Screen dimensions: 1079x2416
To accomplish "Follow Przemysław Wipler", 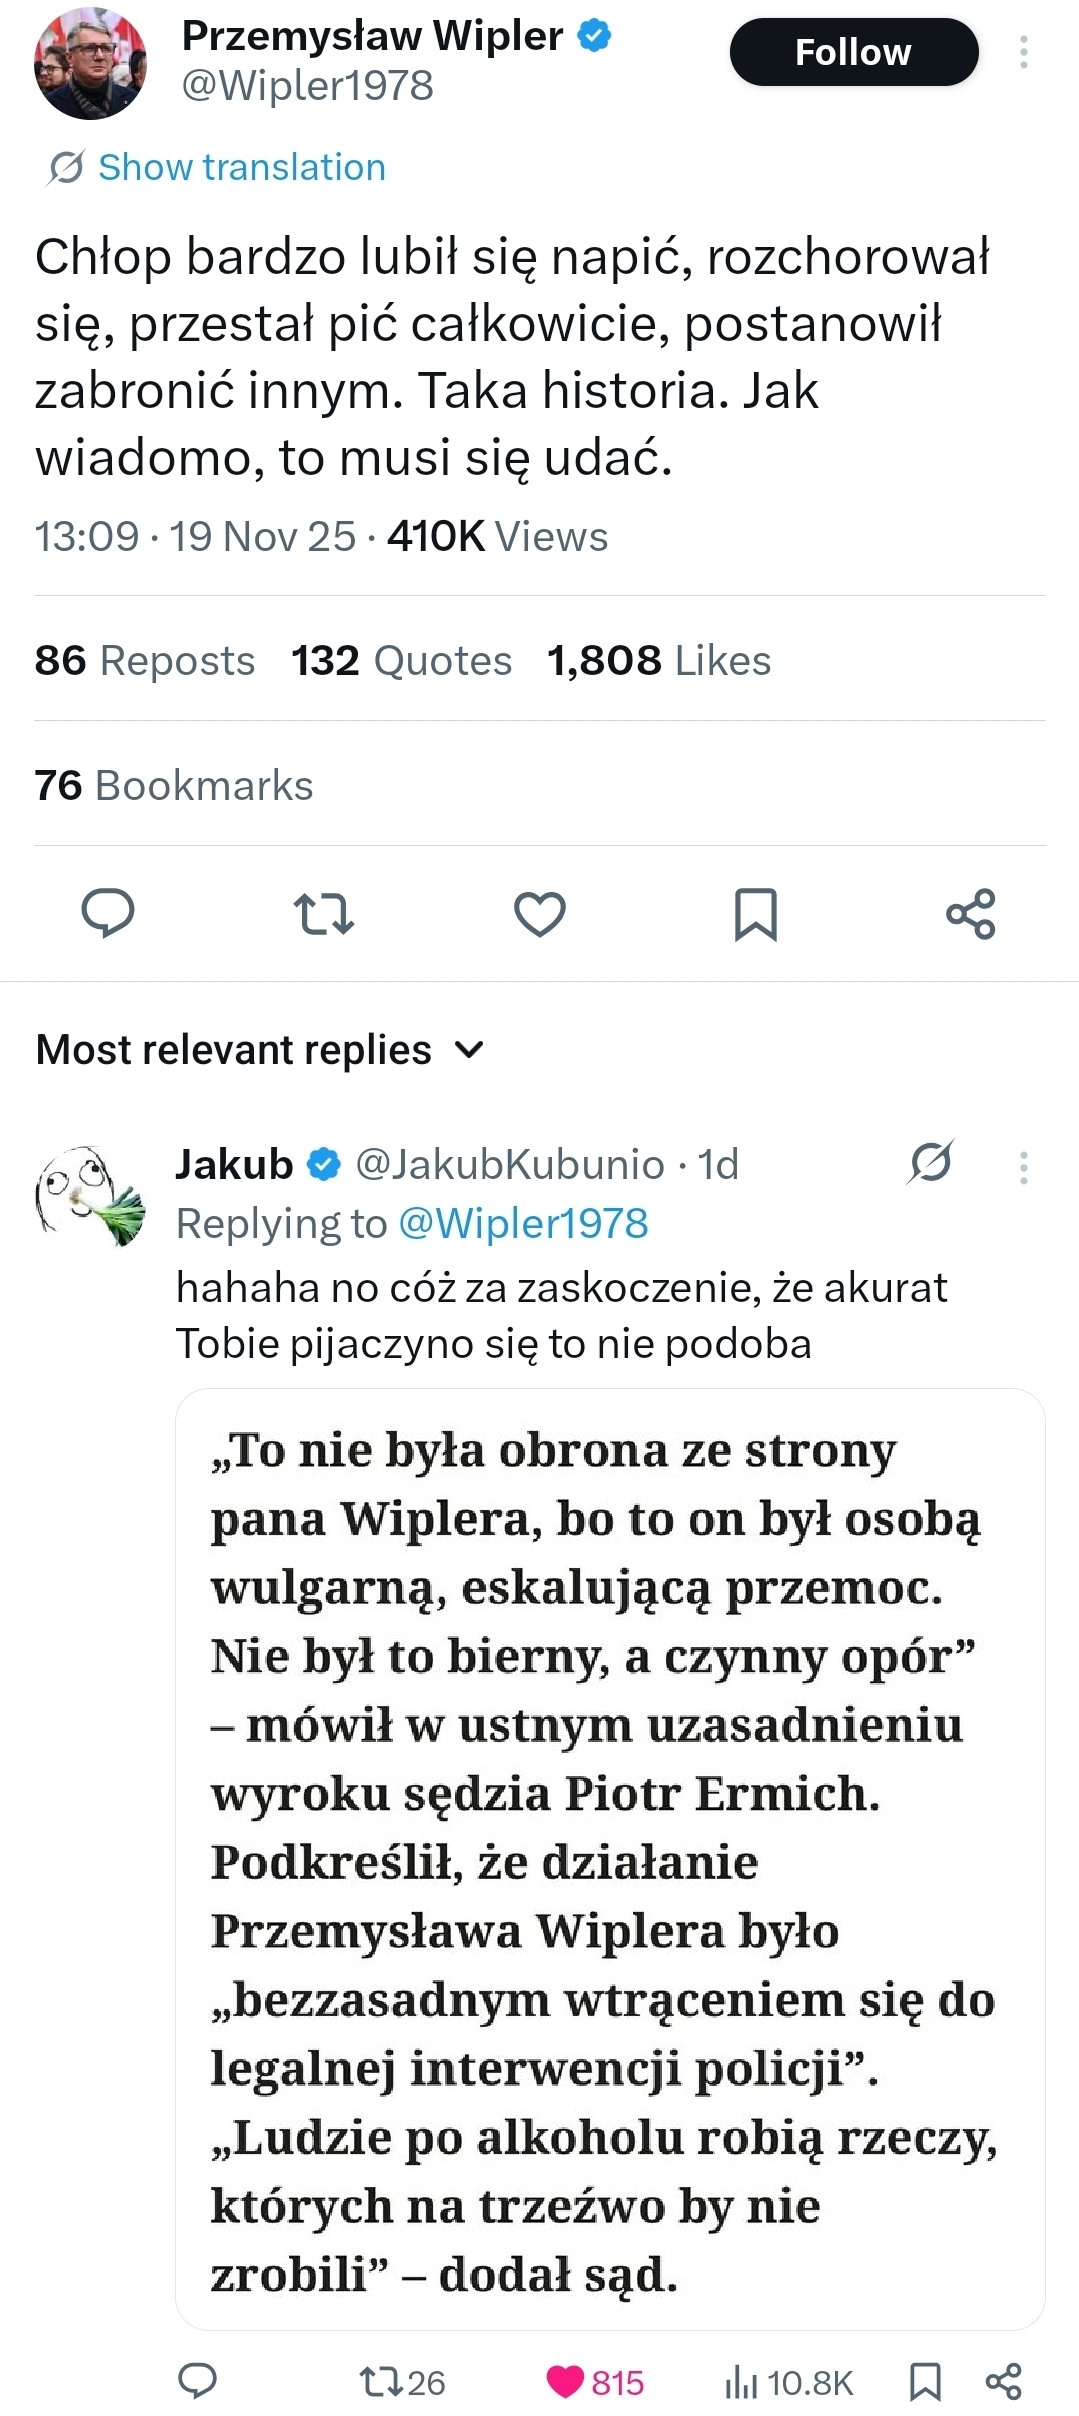I will click(853, 52).
